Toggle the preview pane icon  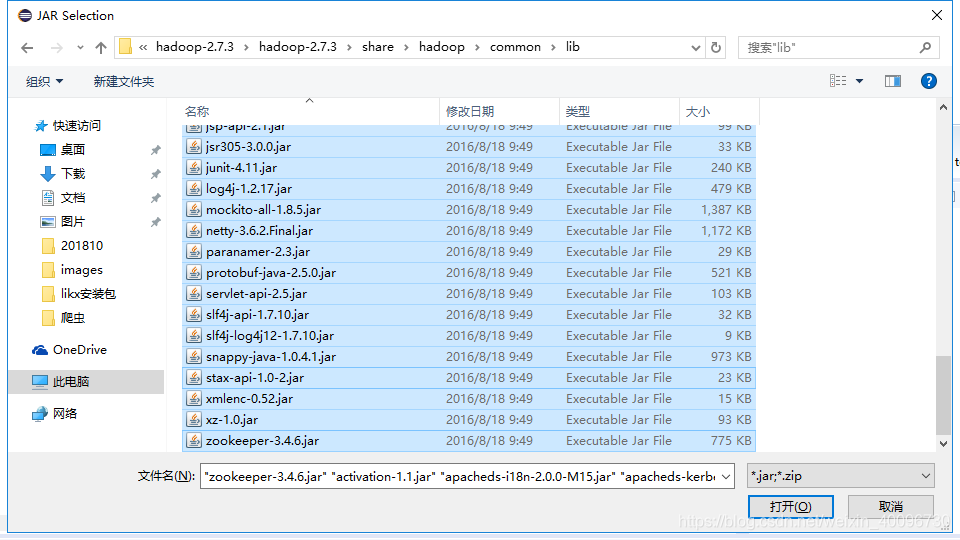point(893,81)
